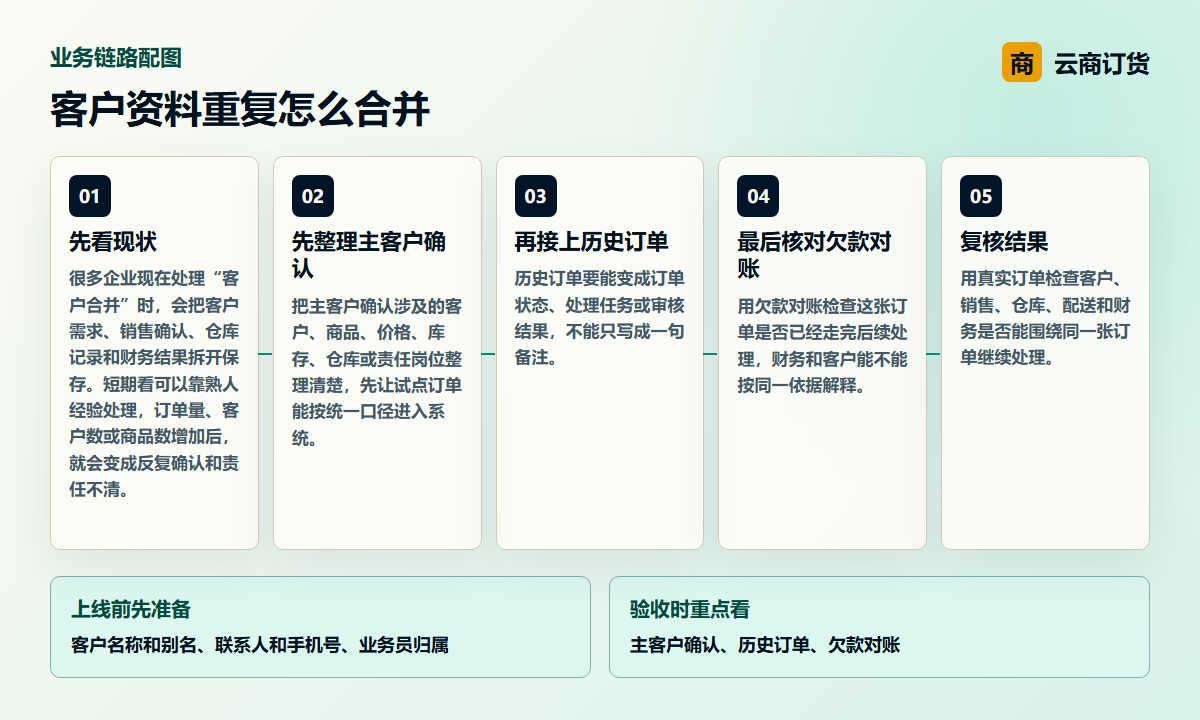Image resolution: width=1200 pixels, height=720 pixels.
Task: Click the paragraph starting 很多企业现在处理
Action: pos(154,384)
